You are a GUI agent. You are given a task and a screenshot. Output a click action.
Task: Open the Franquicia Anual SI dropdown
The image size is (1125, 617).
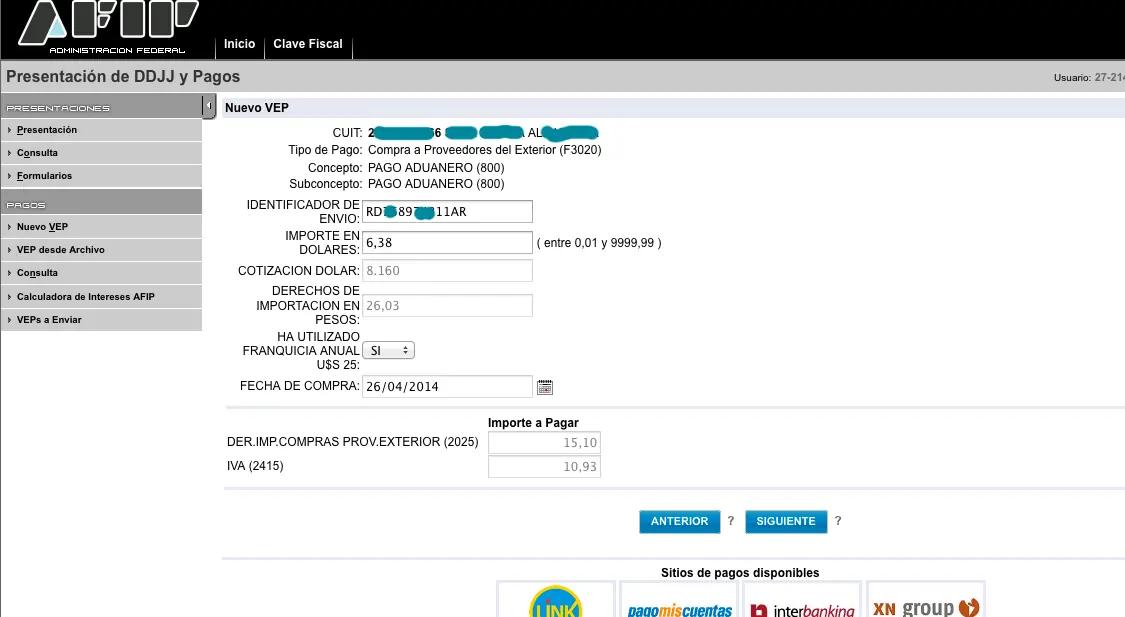(x=388, y=351)
